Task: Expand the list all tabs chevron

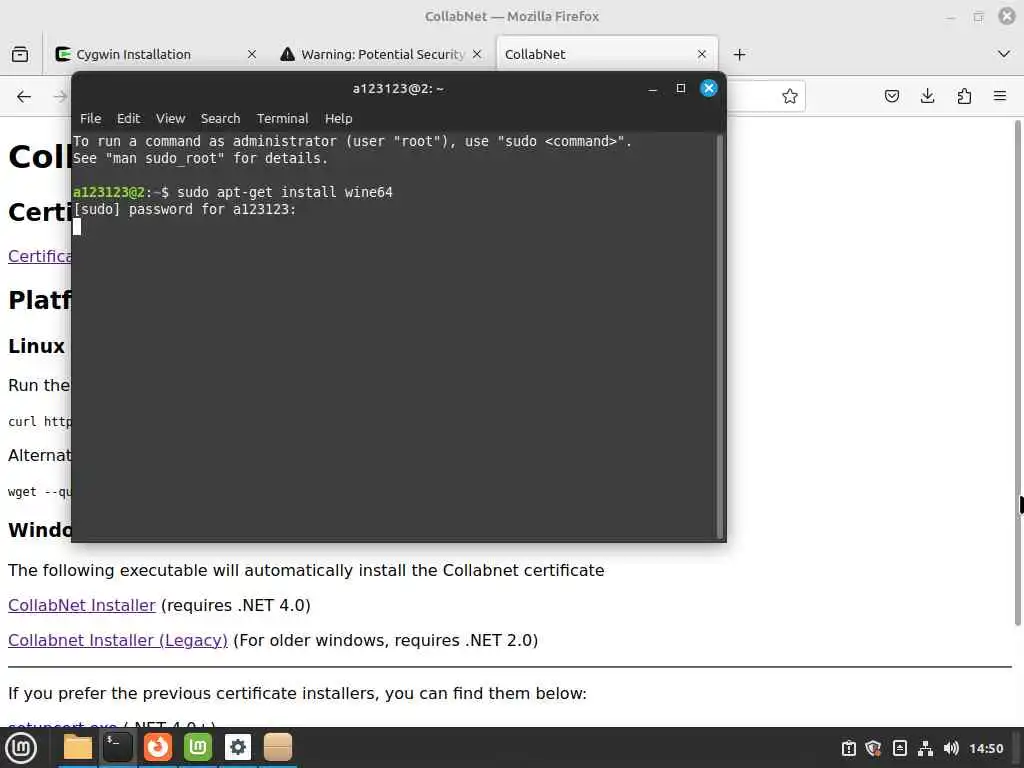Action: pos(1004,54)
